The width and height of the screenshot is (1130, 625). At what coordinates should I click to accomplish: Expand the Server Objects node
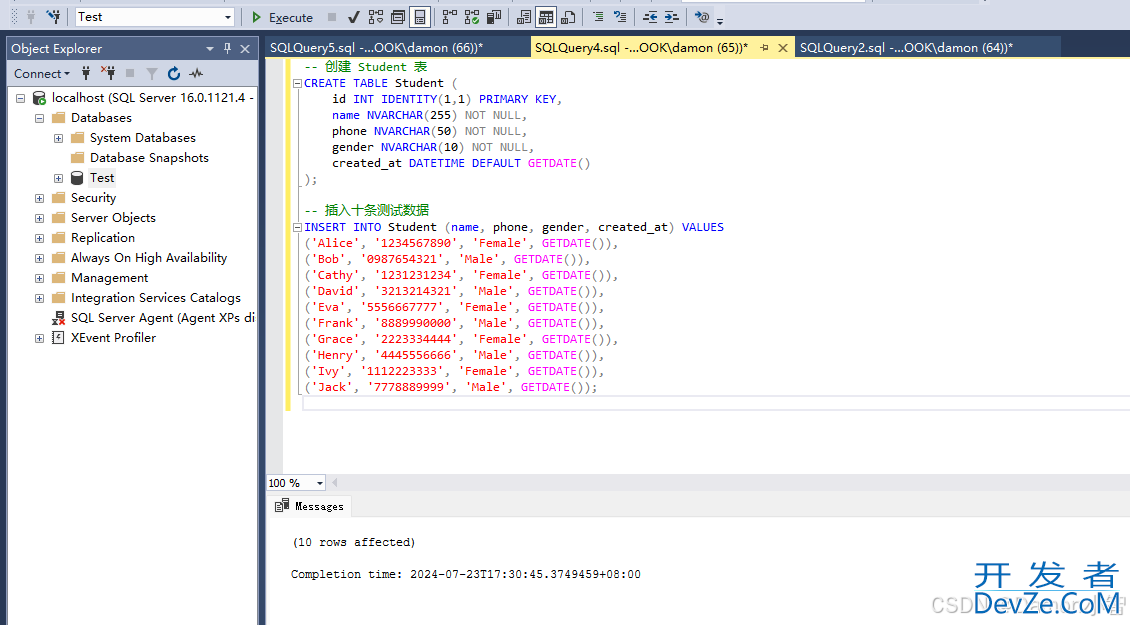pyautogui.click(x=40, y=218)
